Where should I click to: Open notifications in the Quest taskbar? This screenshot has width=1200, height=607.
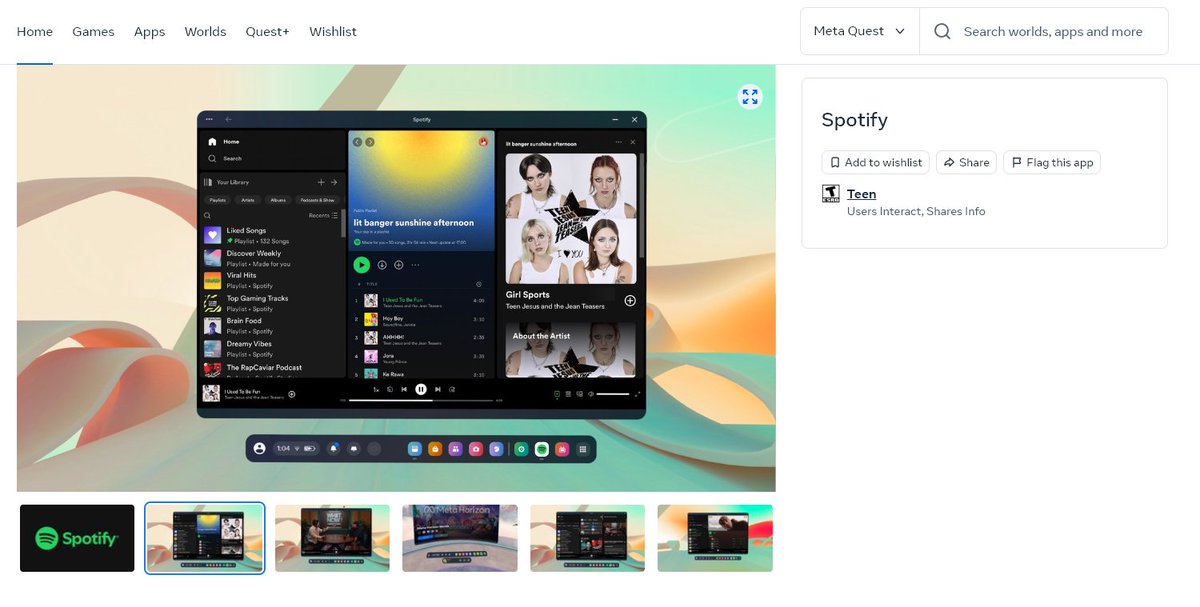point(334,449)
